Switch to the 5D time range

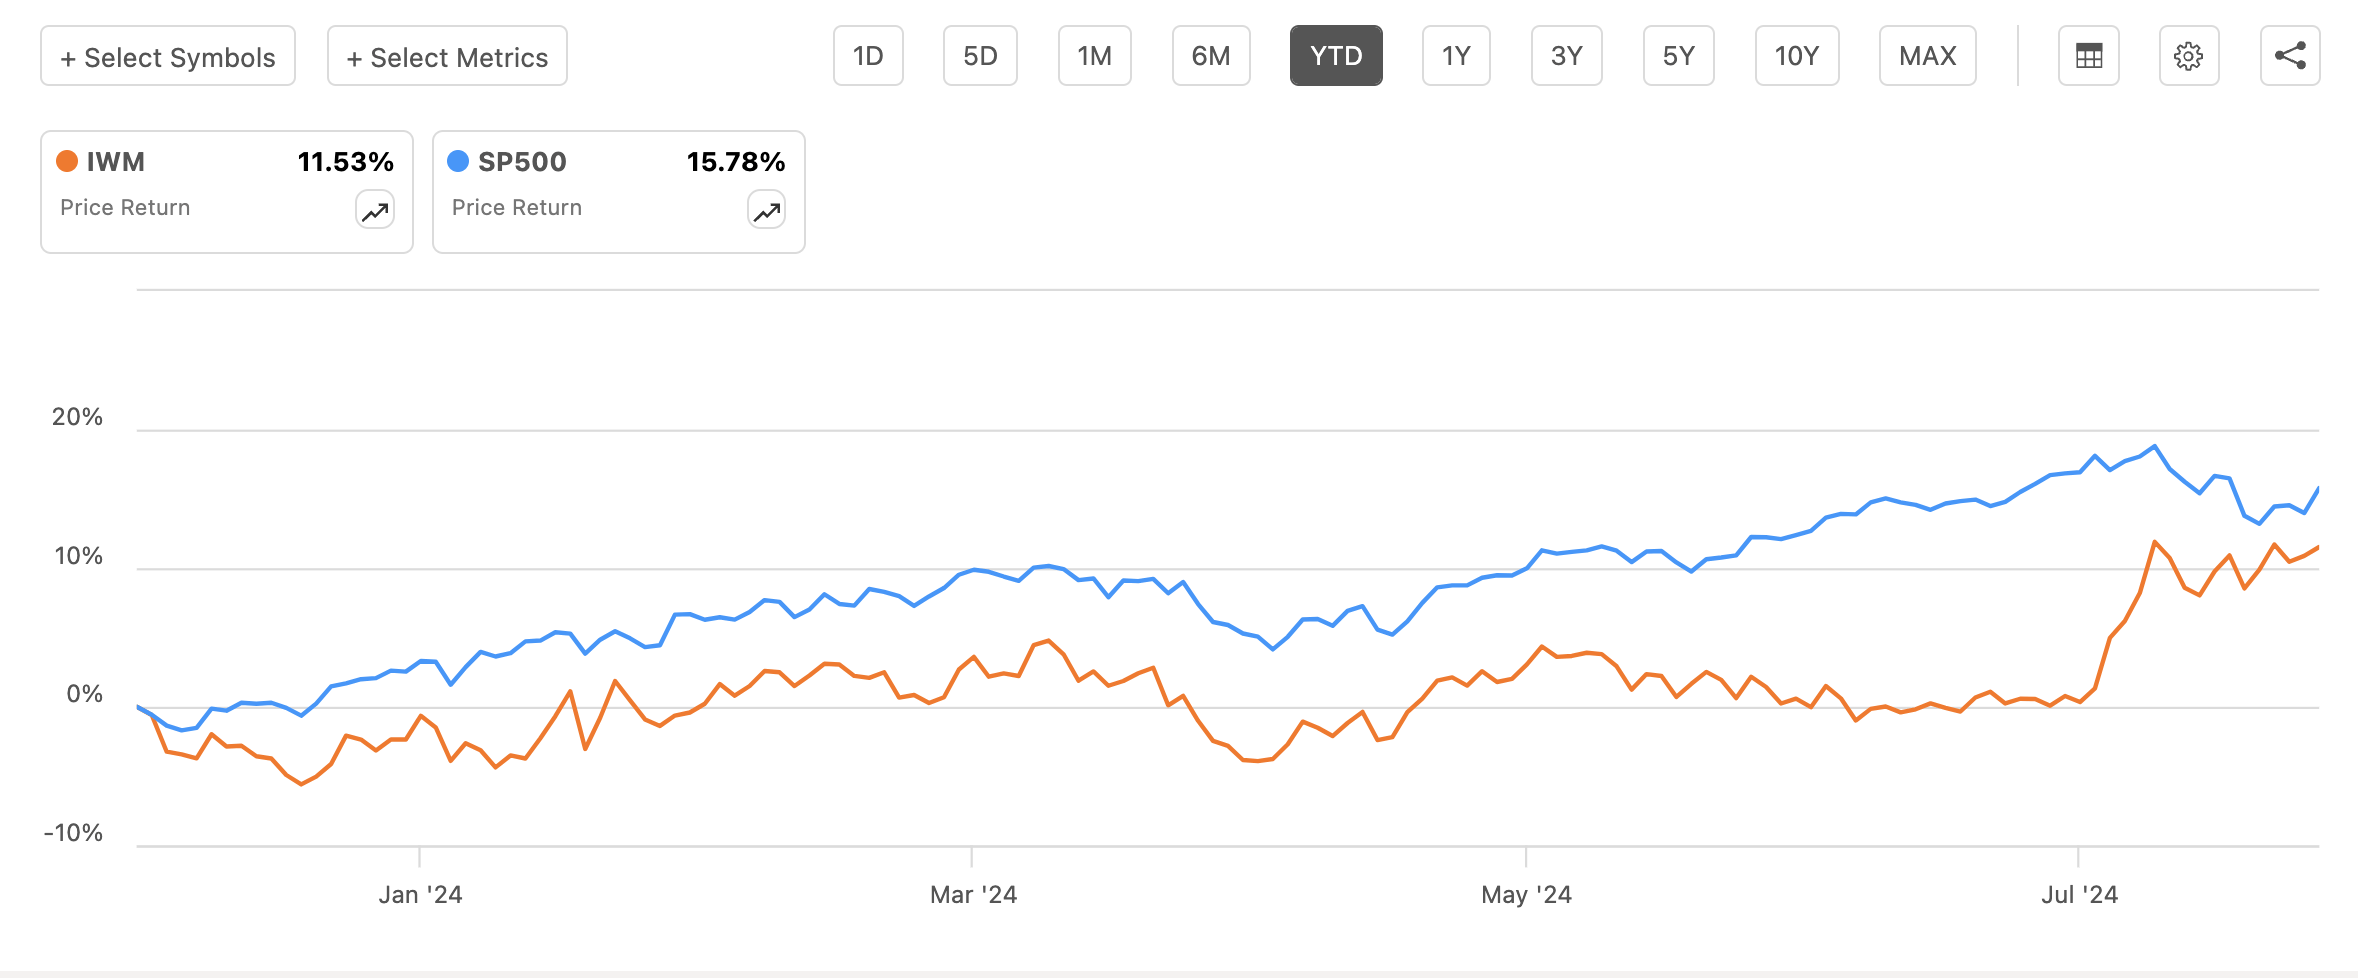pos(980,56)
